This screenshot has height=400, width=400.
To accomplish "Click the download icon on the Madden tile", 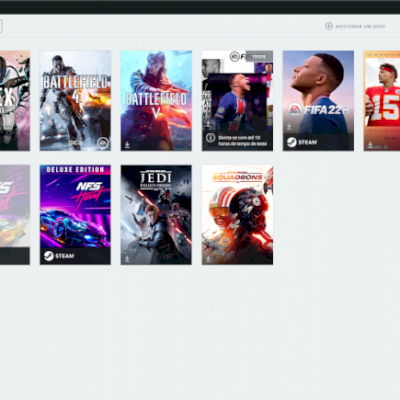I will coord(370,145).
